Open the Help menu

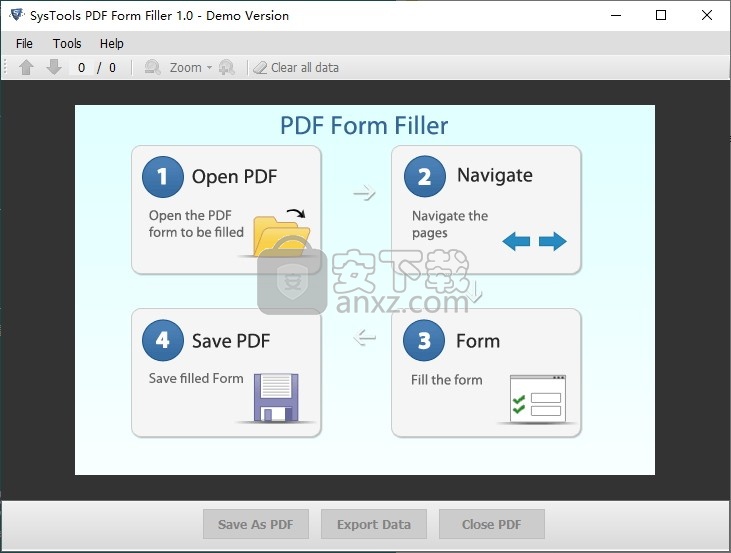(112, 43)
